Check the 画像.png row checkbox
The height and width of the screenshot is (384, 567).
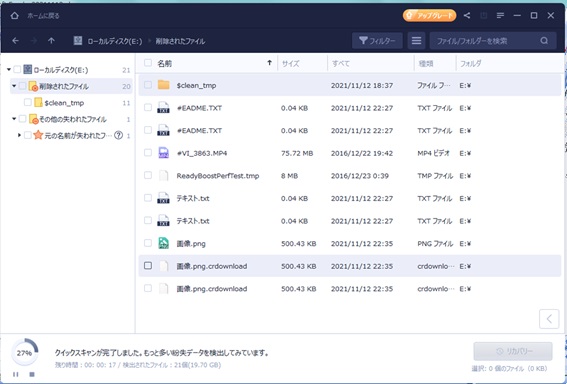148,243
